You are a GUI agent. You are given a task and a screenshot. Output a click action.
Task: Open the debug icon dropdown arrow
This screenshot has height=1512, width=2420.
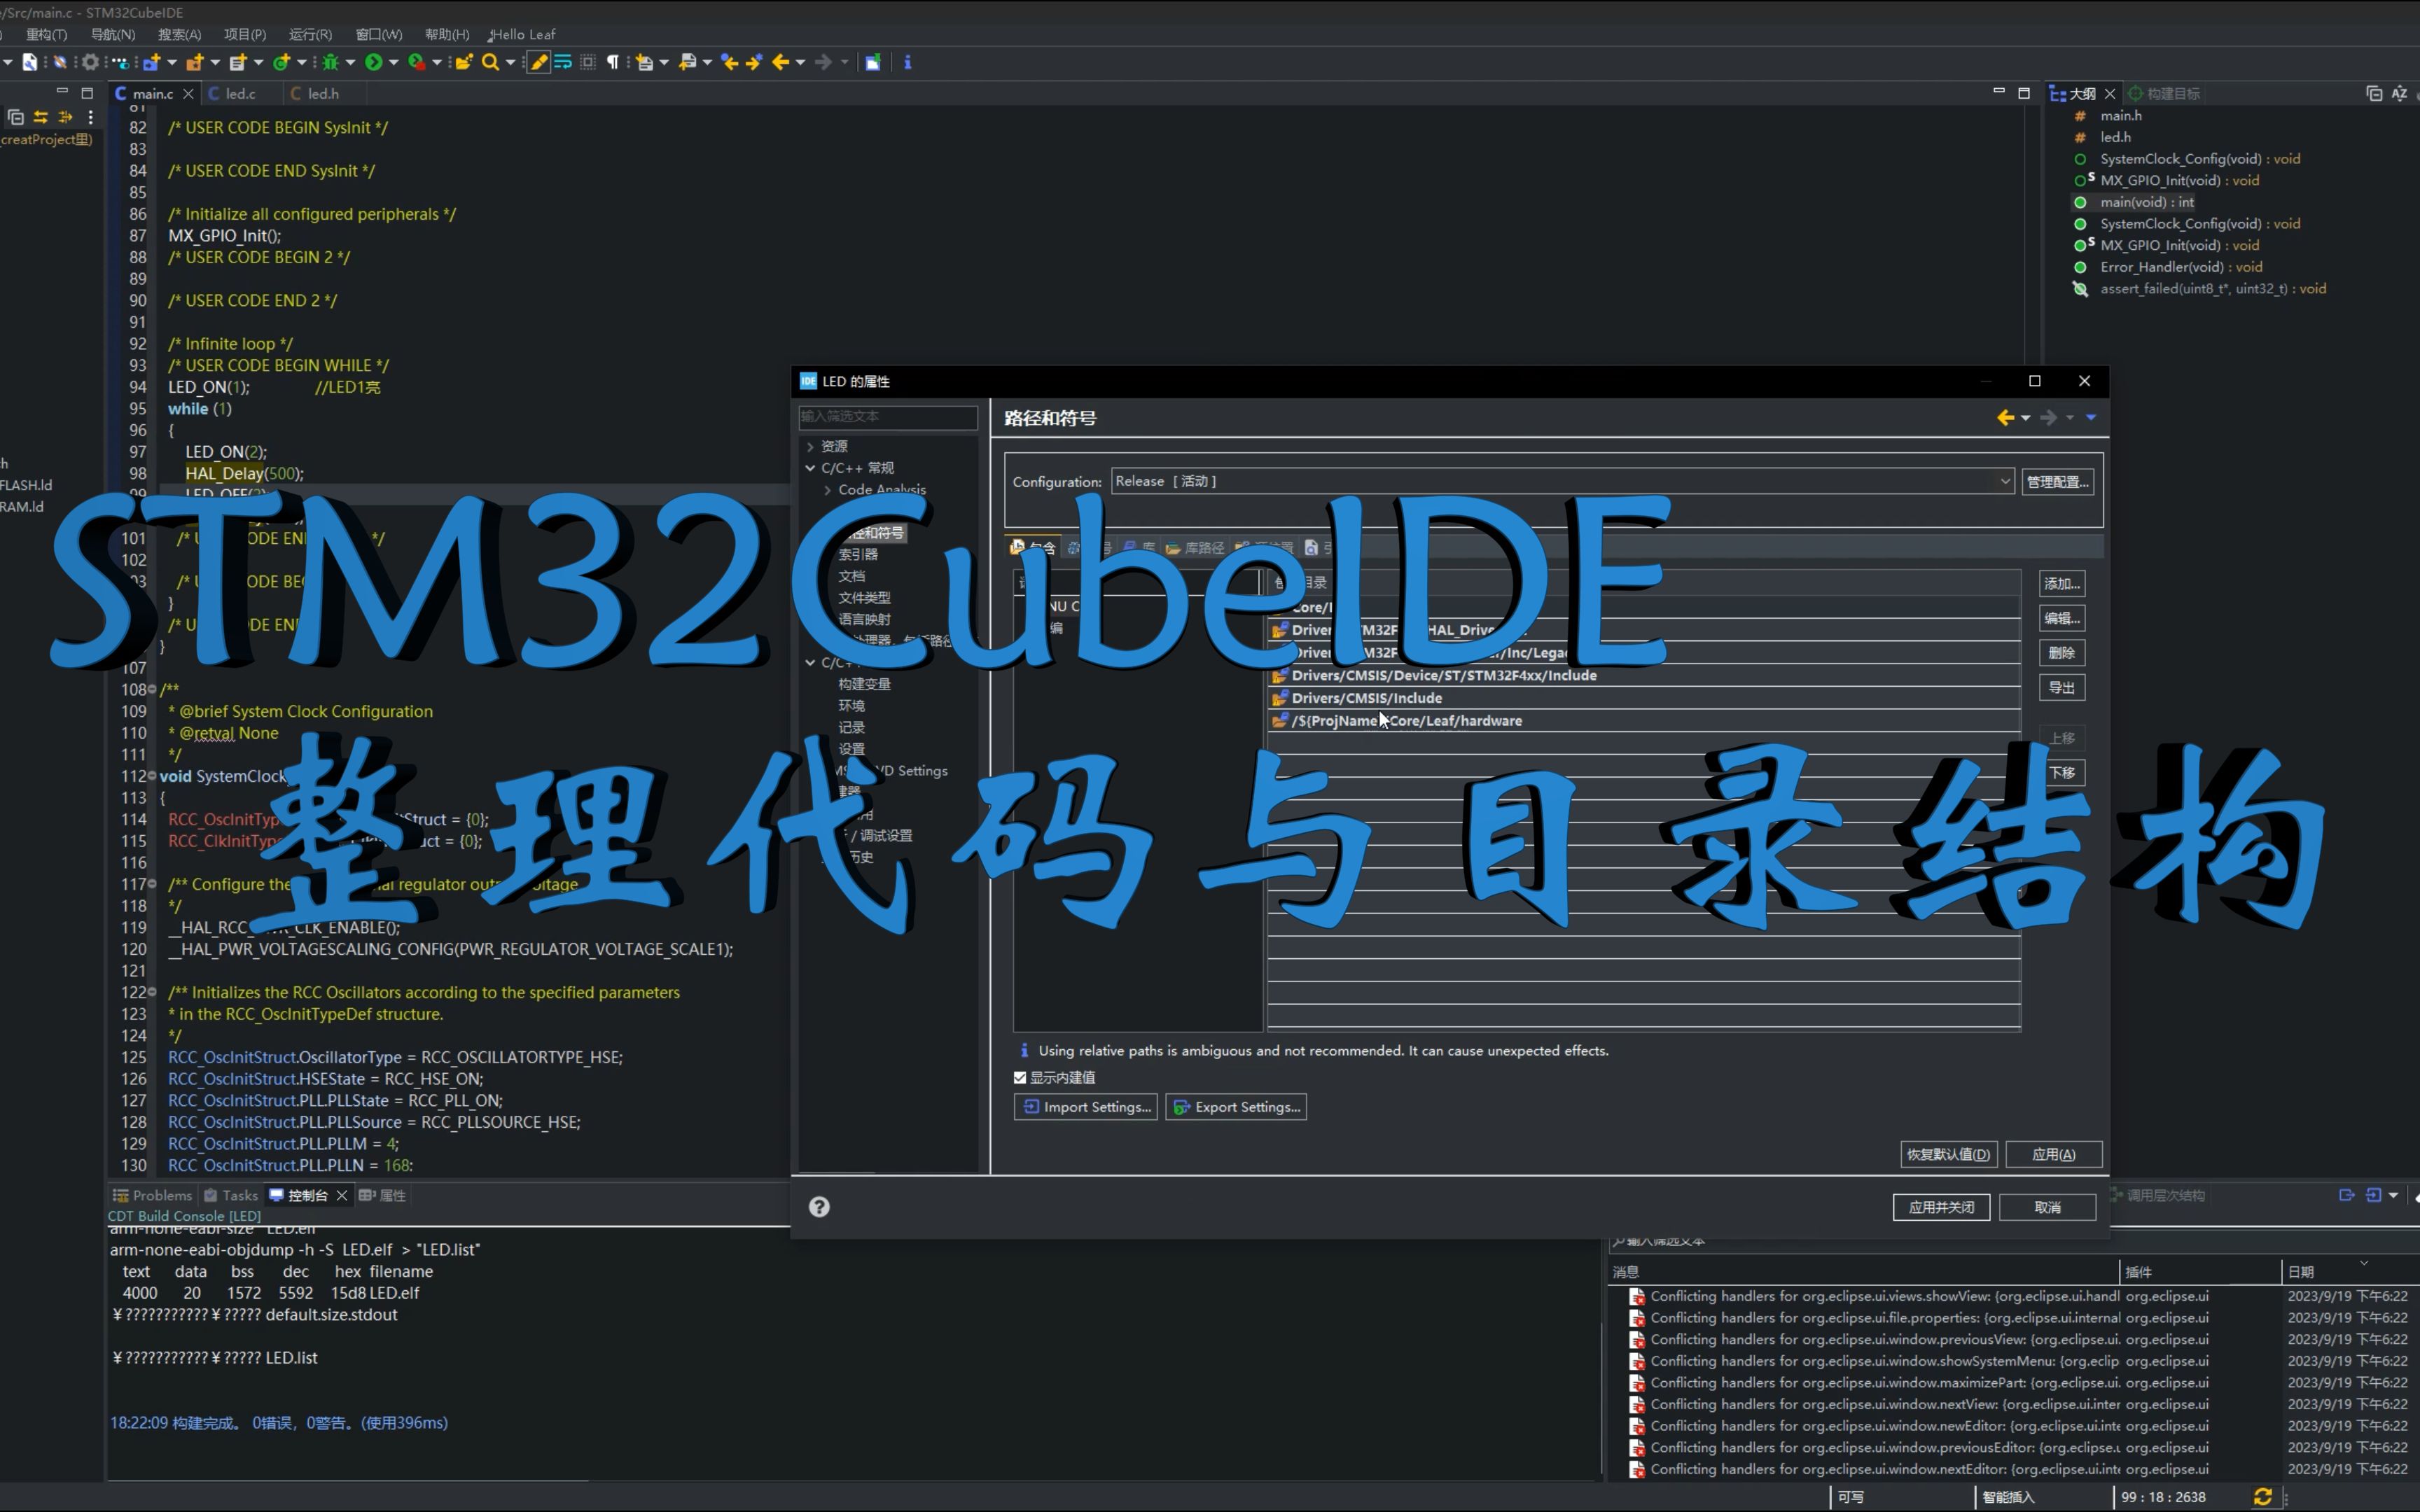pyautogui.click(x=350, y=62)
